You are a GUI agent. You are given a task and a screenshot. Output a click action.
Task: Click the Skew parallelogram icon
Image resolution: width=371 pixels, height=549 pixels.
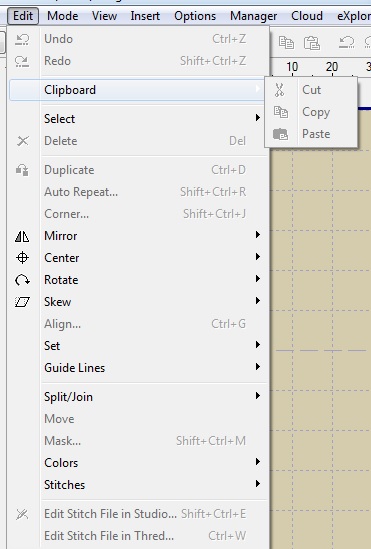[22, 302]
